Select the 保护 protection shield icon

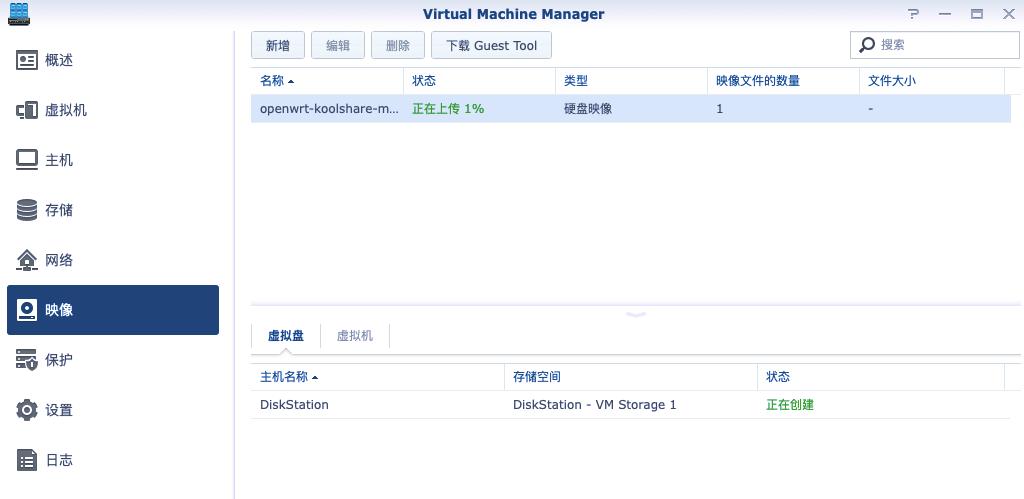point(28,360)
